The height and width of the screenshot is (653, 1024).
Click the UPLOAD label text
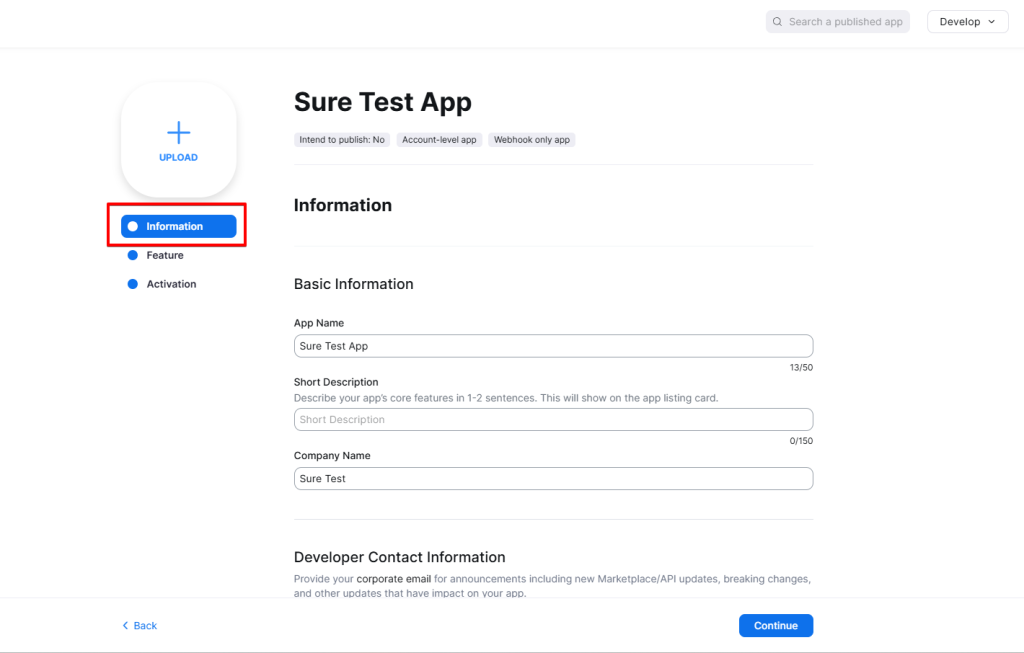coord(178,158)
